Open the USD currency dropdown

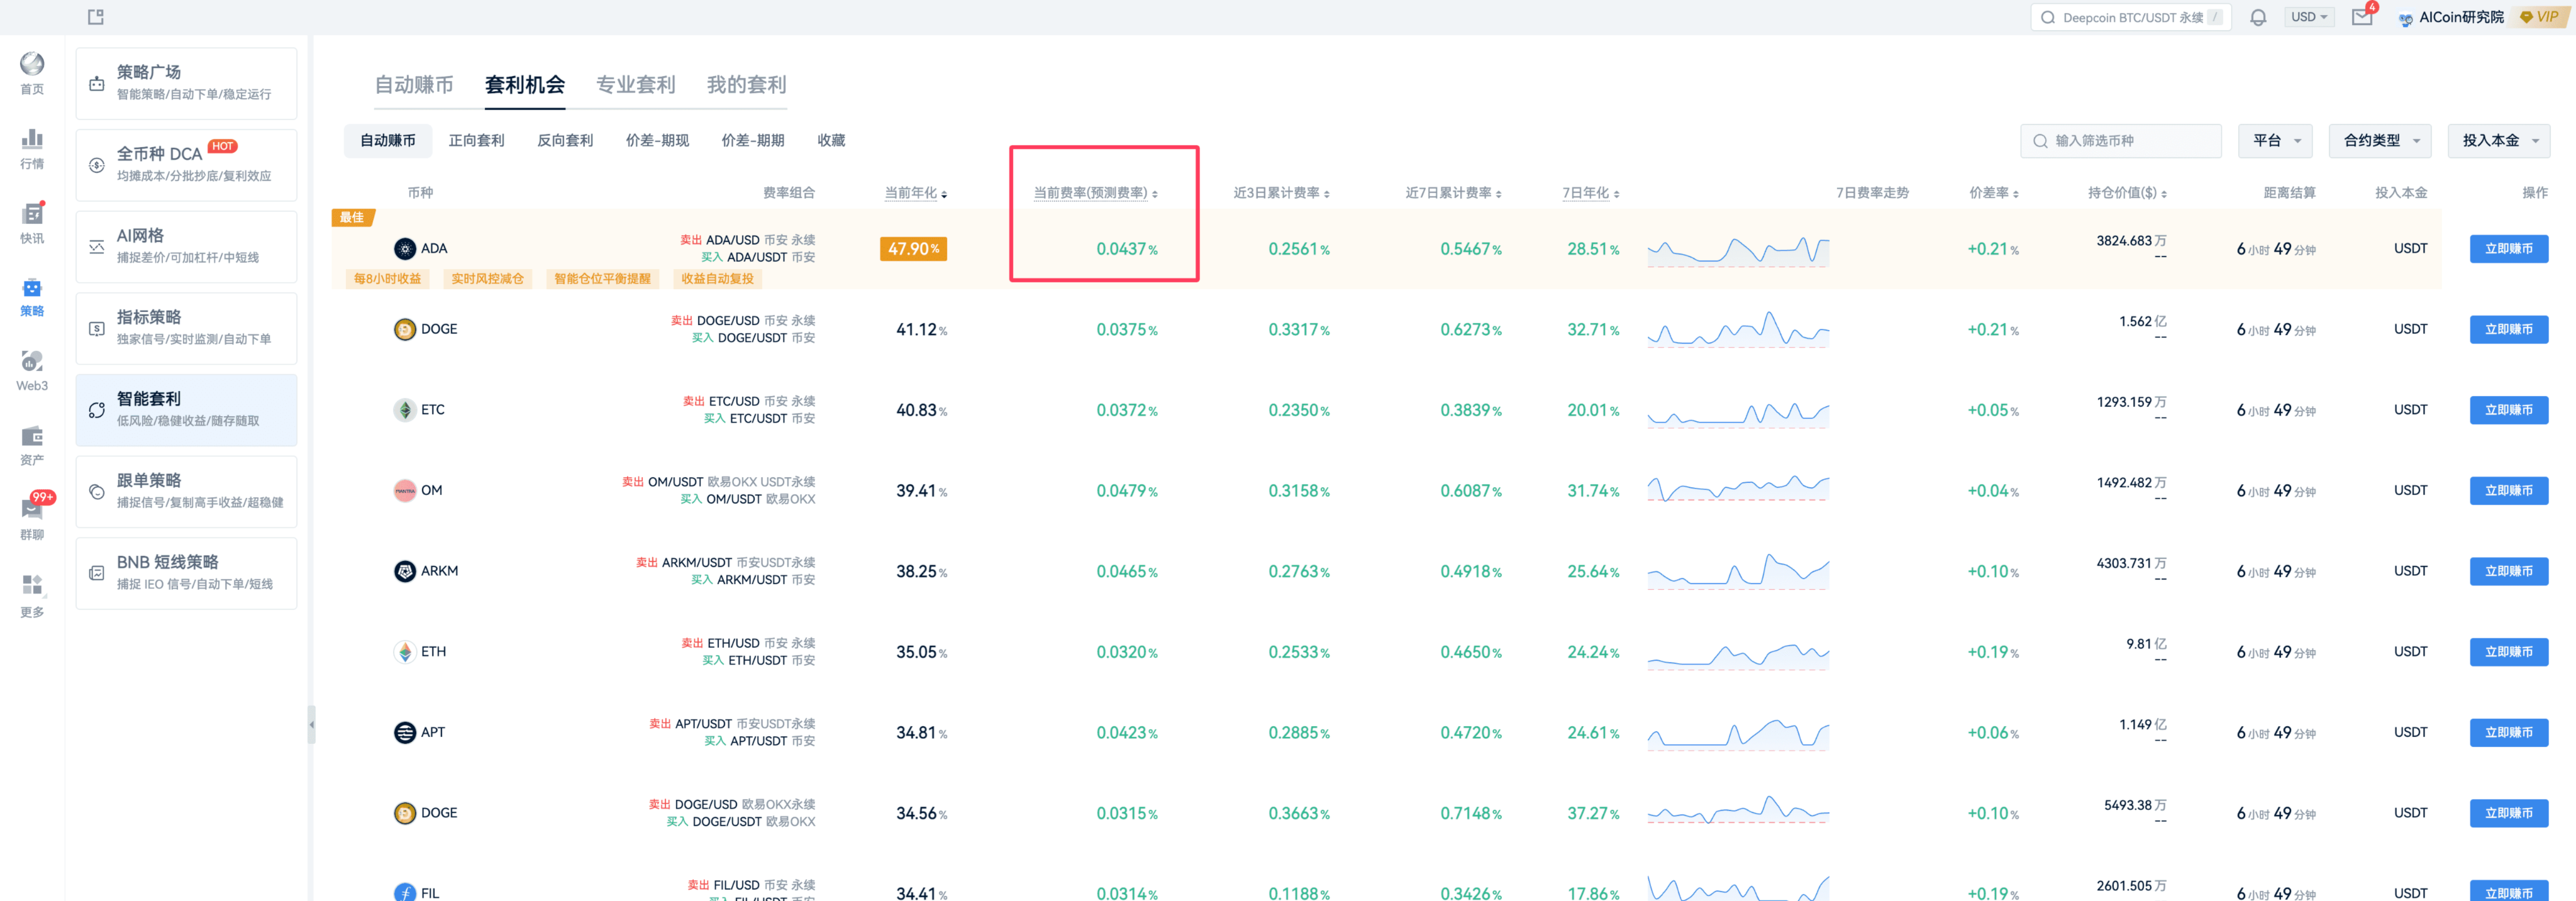click(2308, 17)
